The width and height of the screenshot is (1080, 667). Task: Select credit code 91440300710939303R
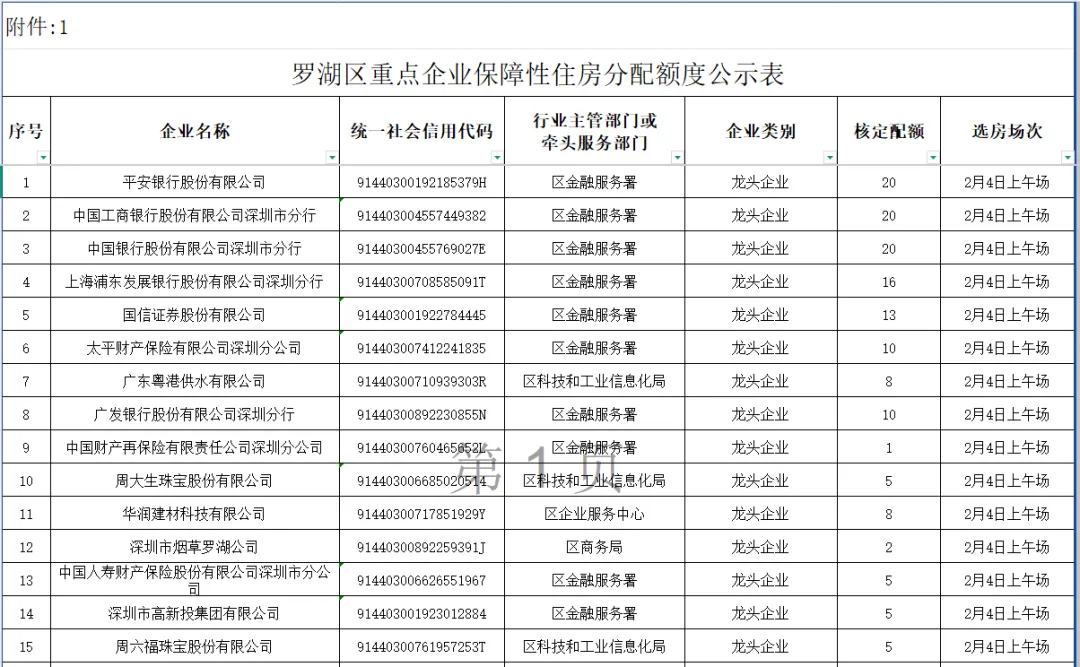point(422,381)
